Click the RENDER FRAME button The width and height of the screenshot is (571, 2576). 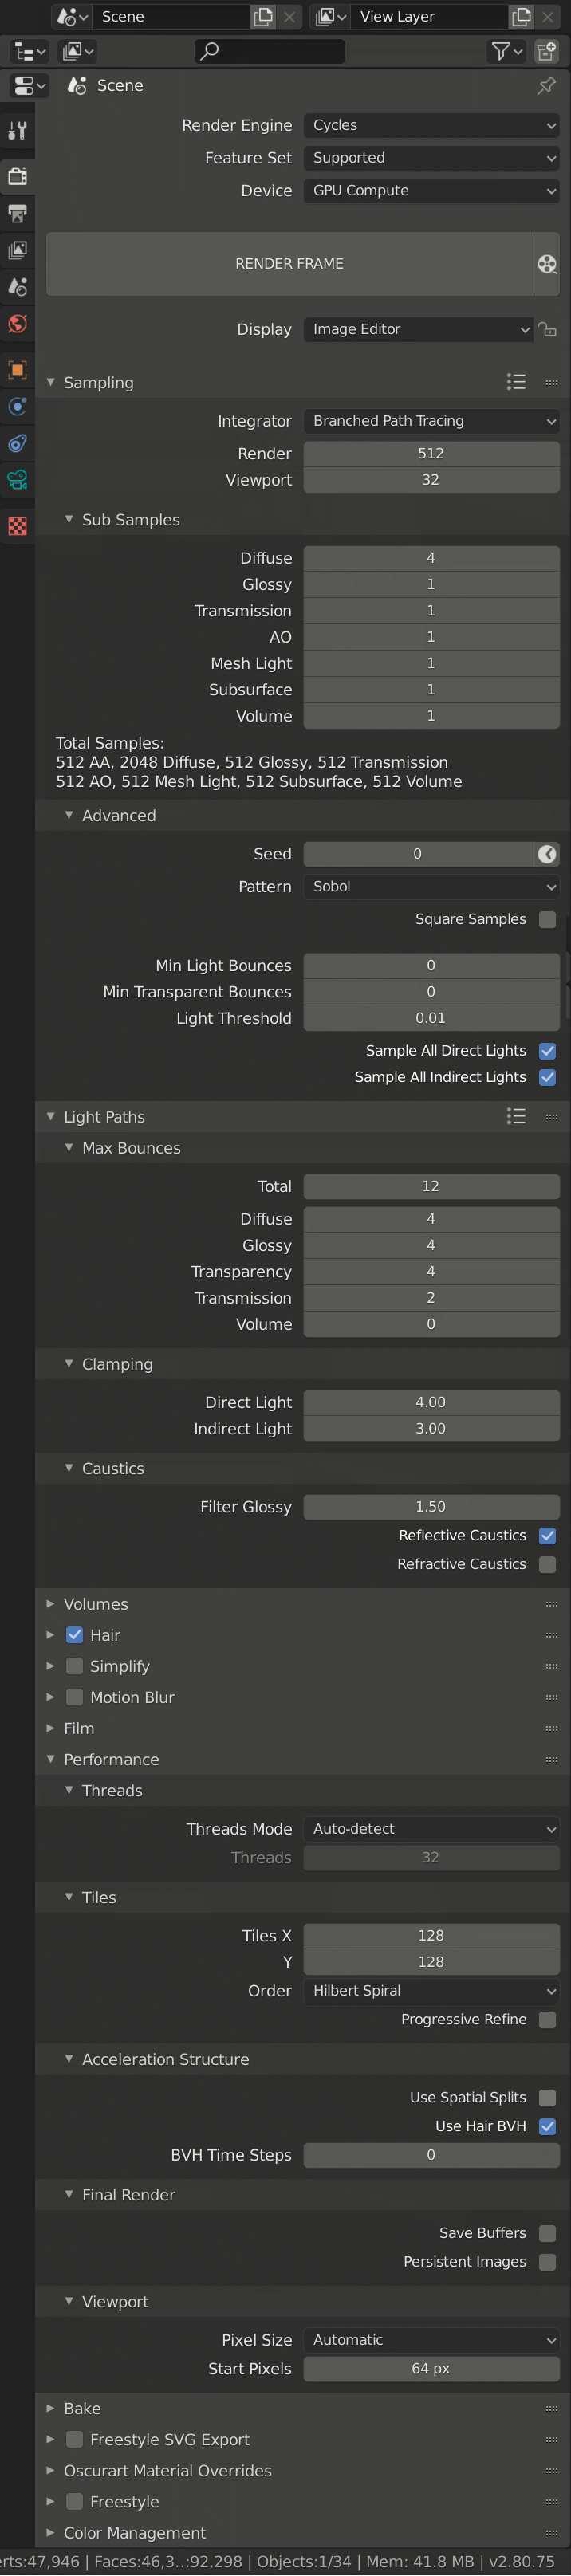(x=289, y=264)
